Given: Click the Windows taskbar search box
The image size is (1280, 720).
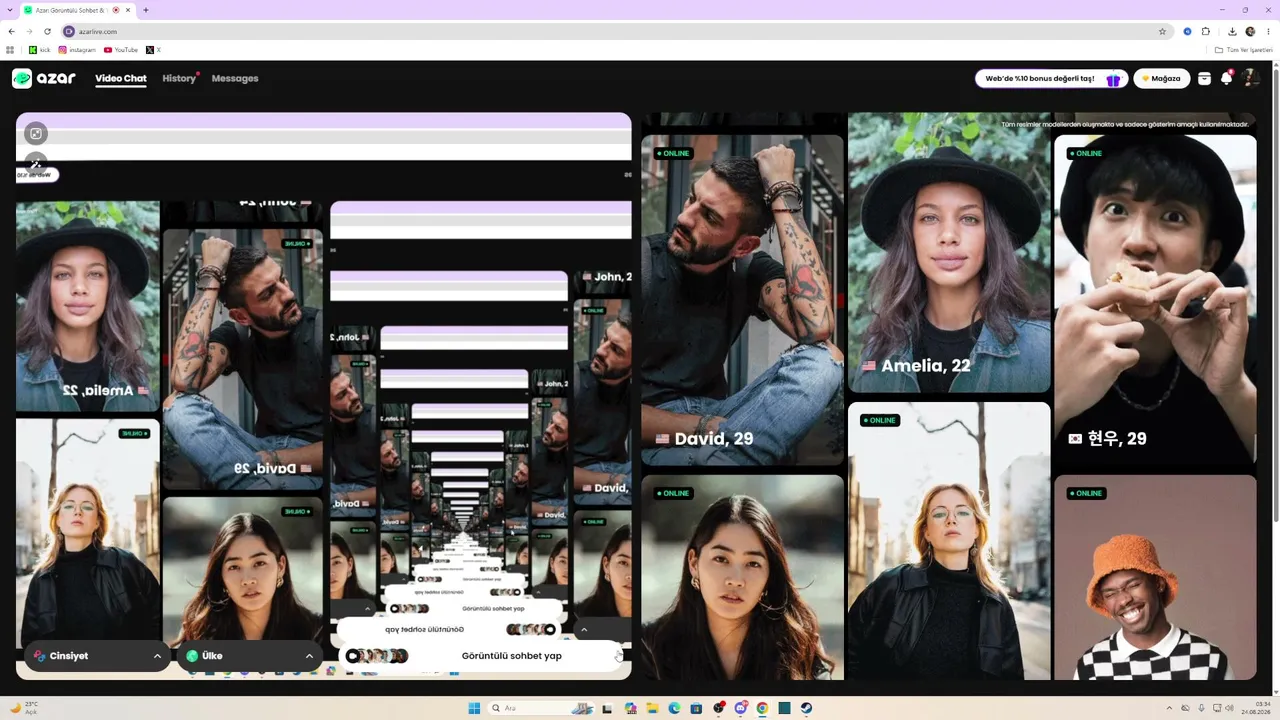Looking at the screenshot, I should tap(540, 708).
